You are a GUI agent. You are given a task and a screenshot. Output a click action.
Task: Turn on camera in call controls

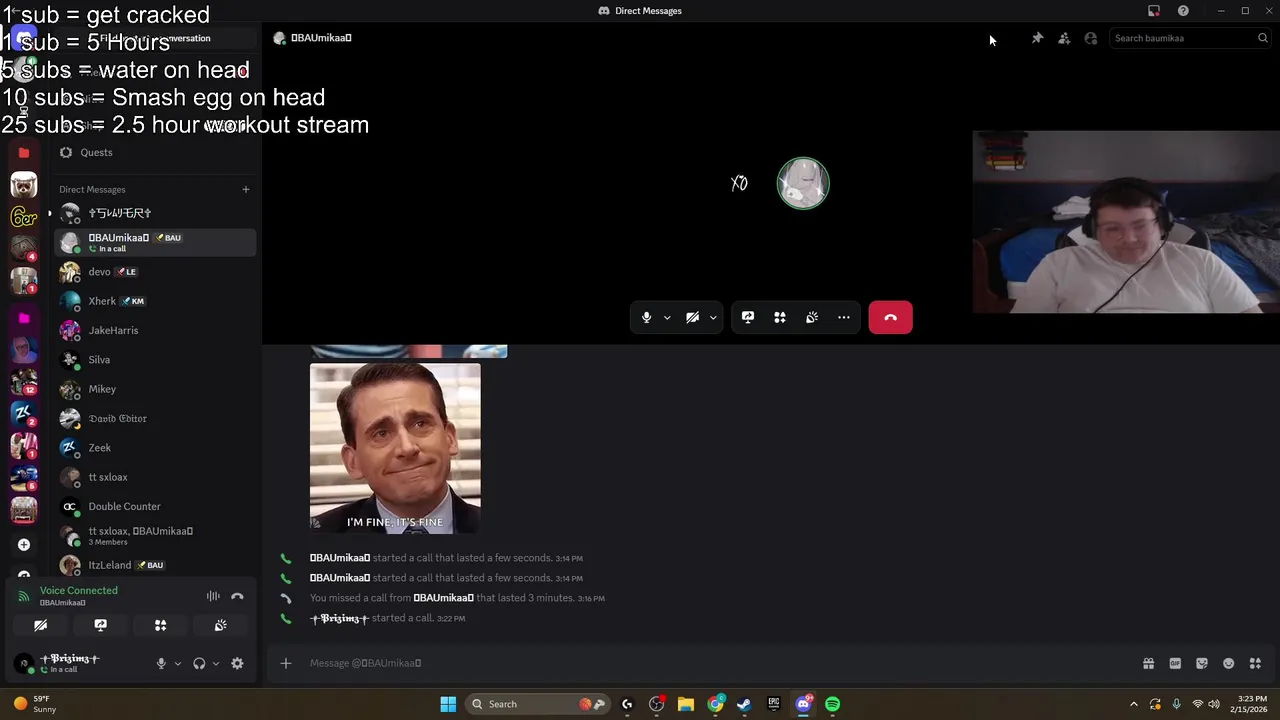(x=692, y=317)
